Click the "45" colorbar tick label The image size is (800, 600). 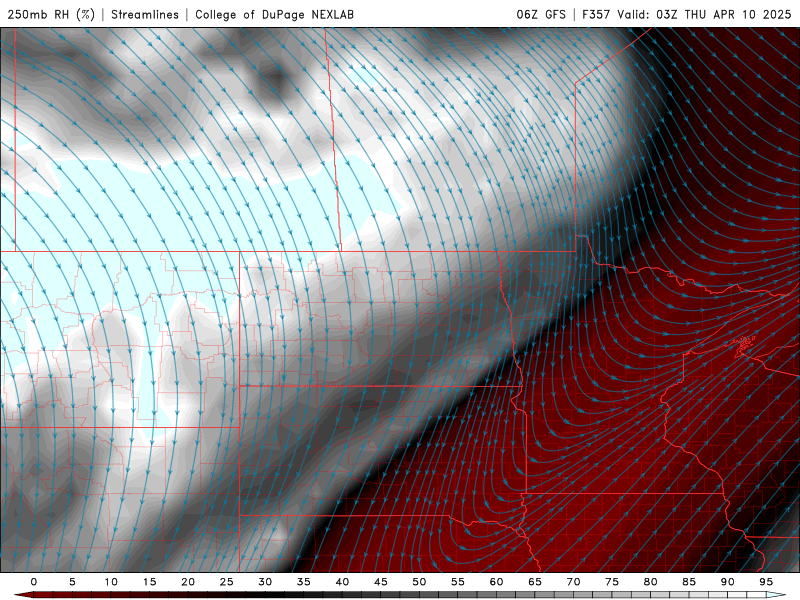coord(381,582)
